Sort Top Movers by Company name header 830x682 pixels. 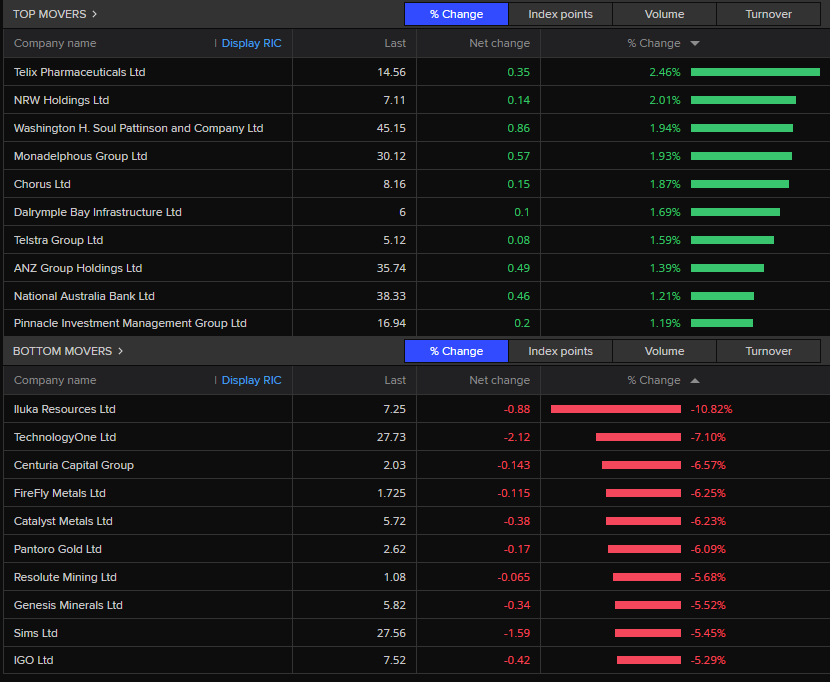[x=55, y=43]
